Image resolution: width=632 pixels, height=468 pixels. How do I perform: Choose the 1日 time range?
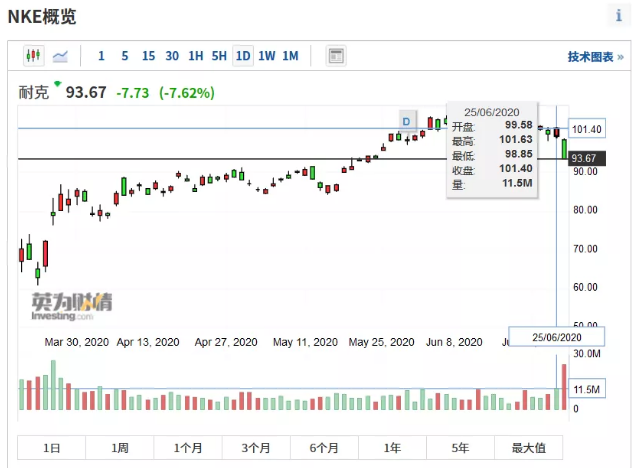51,447
